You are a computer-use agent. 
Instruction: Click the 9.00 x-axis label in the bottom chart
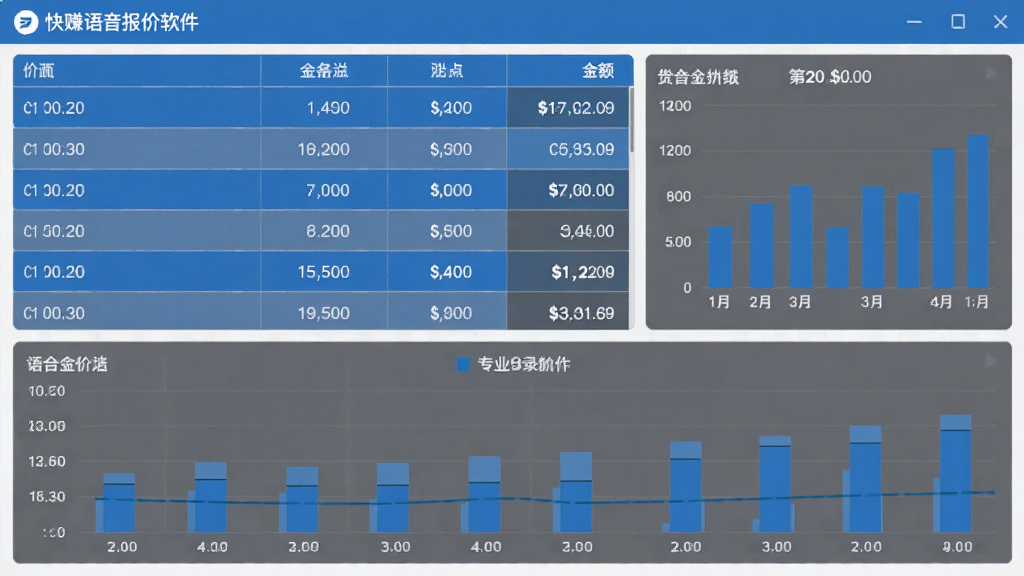[957, 547]
